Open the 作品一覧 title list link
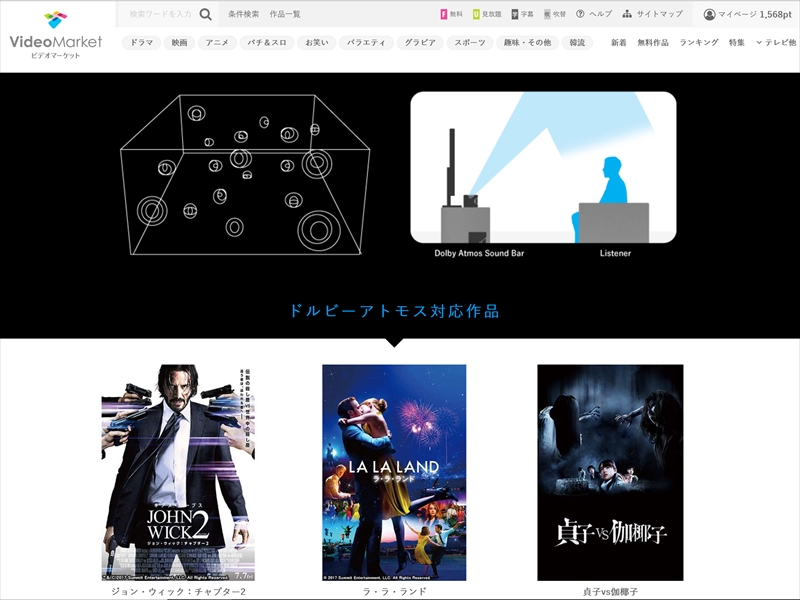The image size is (800, 600). [285, 14]
